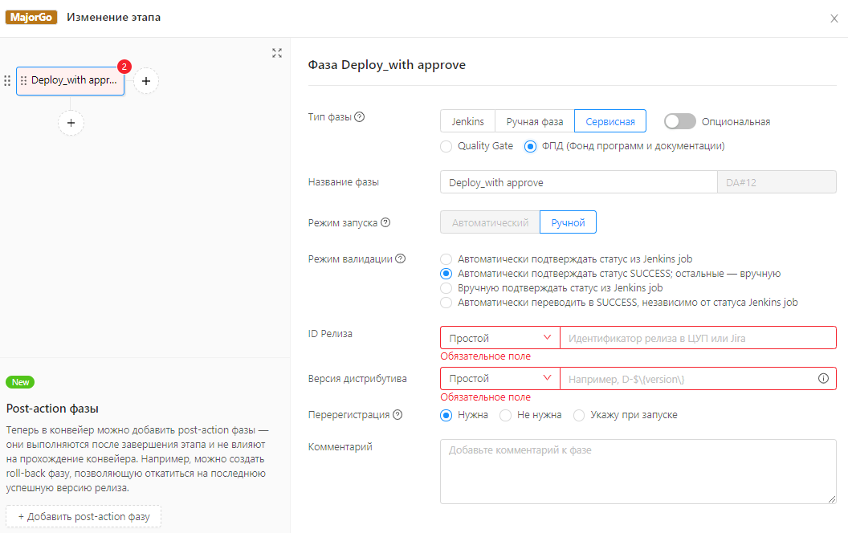Image resolution: width=849 pixels, height=533 pixels.
Task: Click the Добавить post-action фазу button
Action: click(x=84, y=517)
